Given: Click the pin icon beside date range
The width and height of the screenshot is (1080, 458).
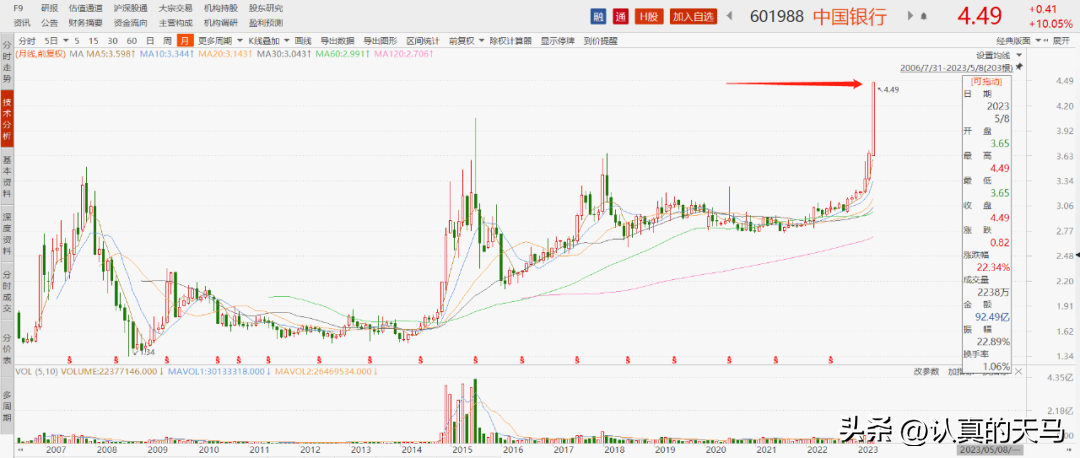Looking at the screenshot, I should coord(1019,67).
